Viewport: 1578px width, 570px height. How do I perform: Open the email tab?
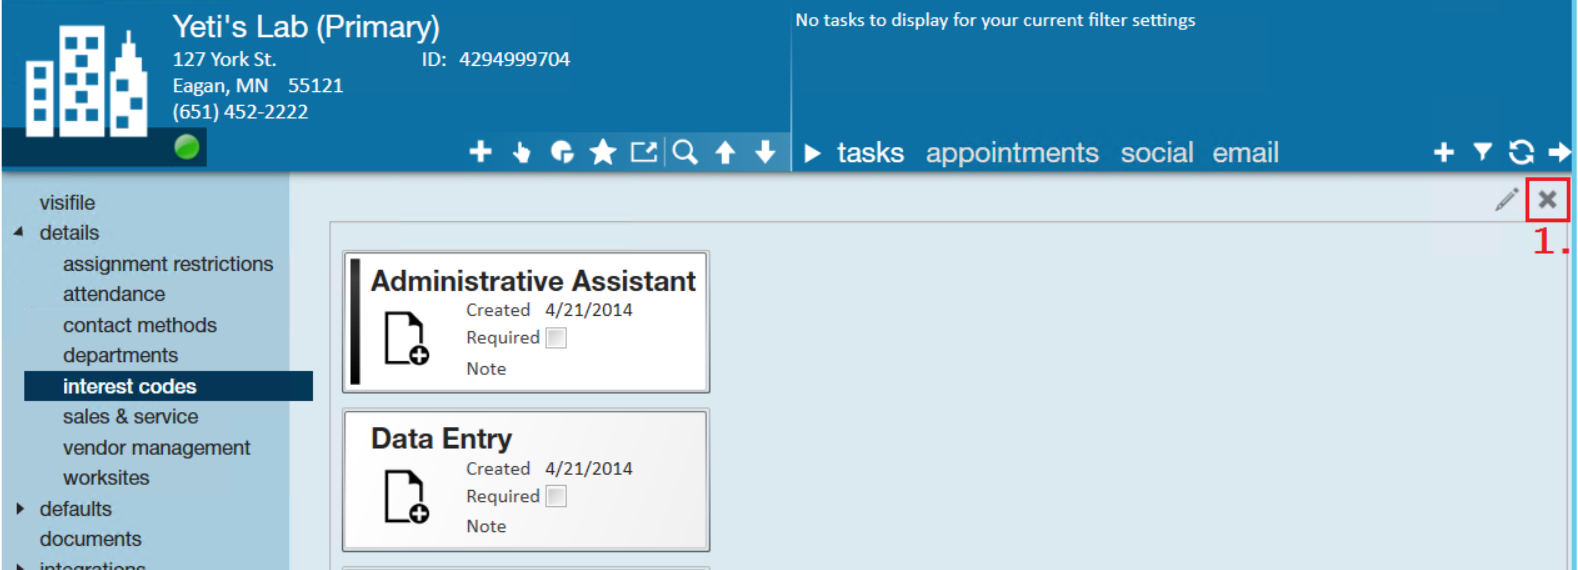click(1245, 153)
